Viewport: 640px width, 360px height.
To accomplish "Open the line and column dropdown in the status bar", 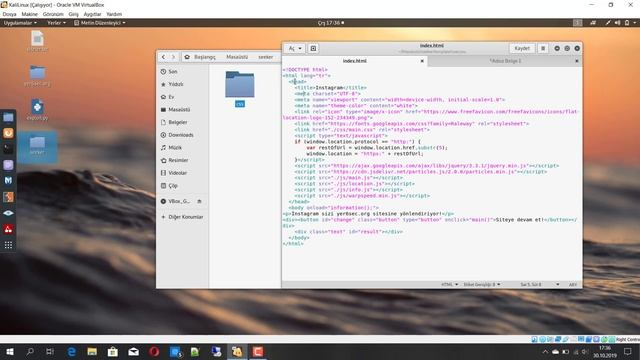I will tap(540, 284).
